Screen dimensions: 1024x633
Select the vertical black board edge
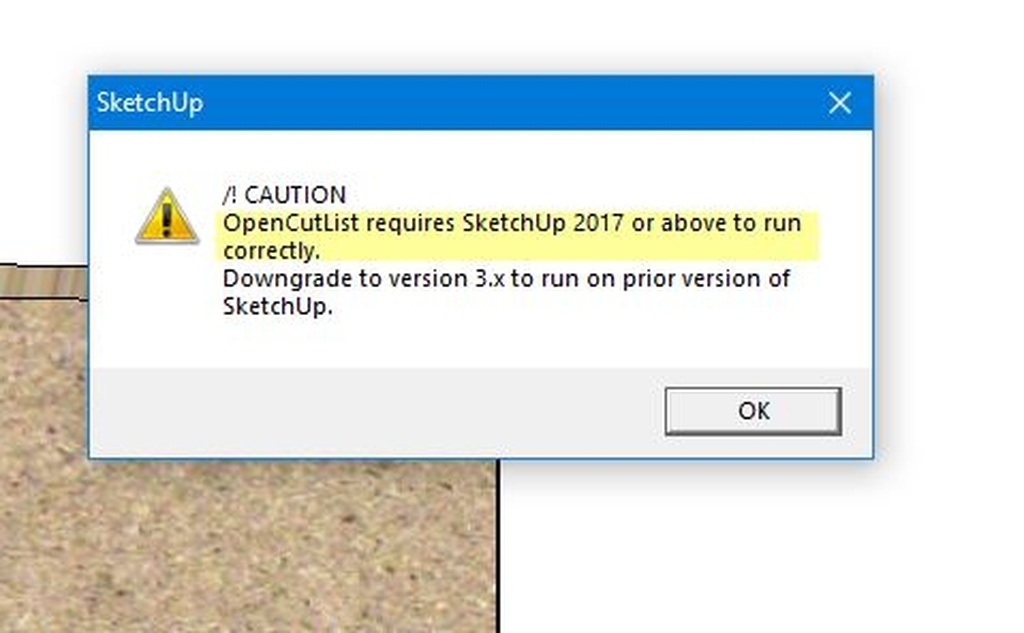[498, 545]
